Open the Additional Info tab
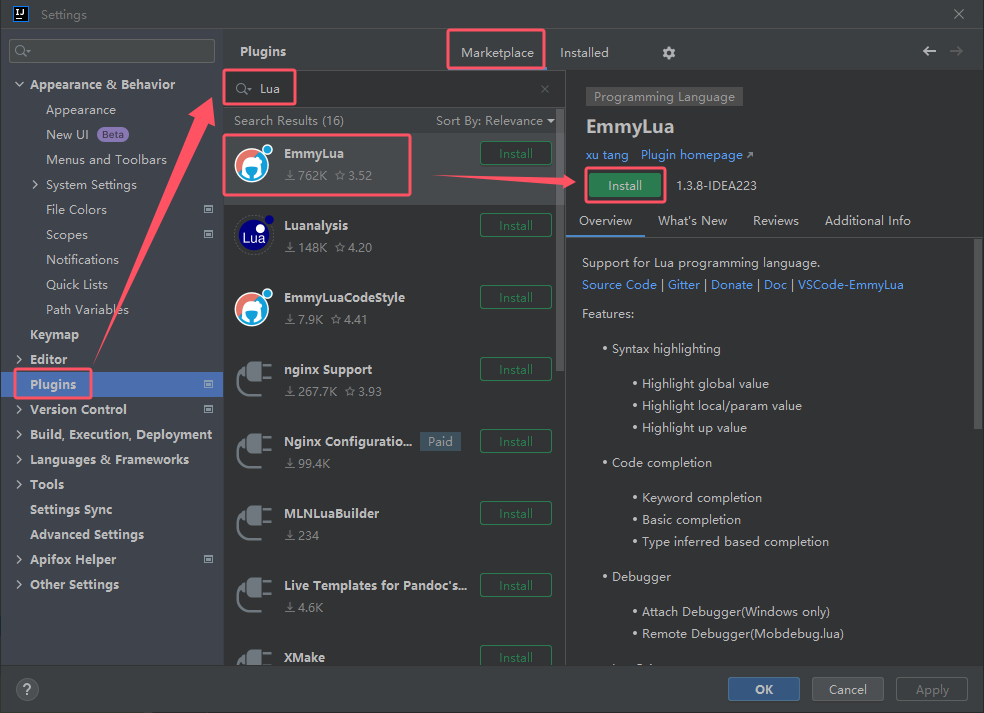The width and height of the screenshot is (984, 713). tap(867, 221)
